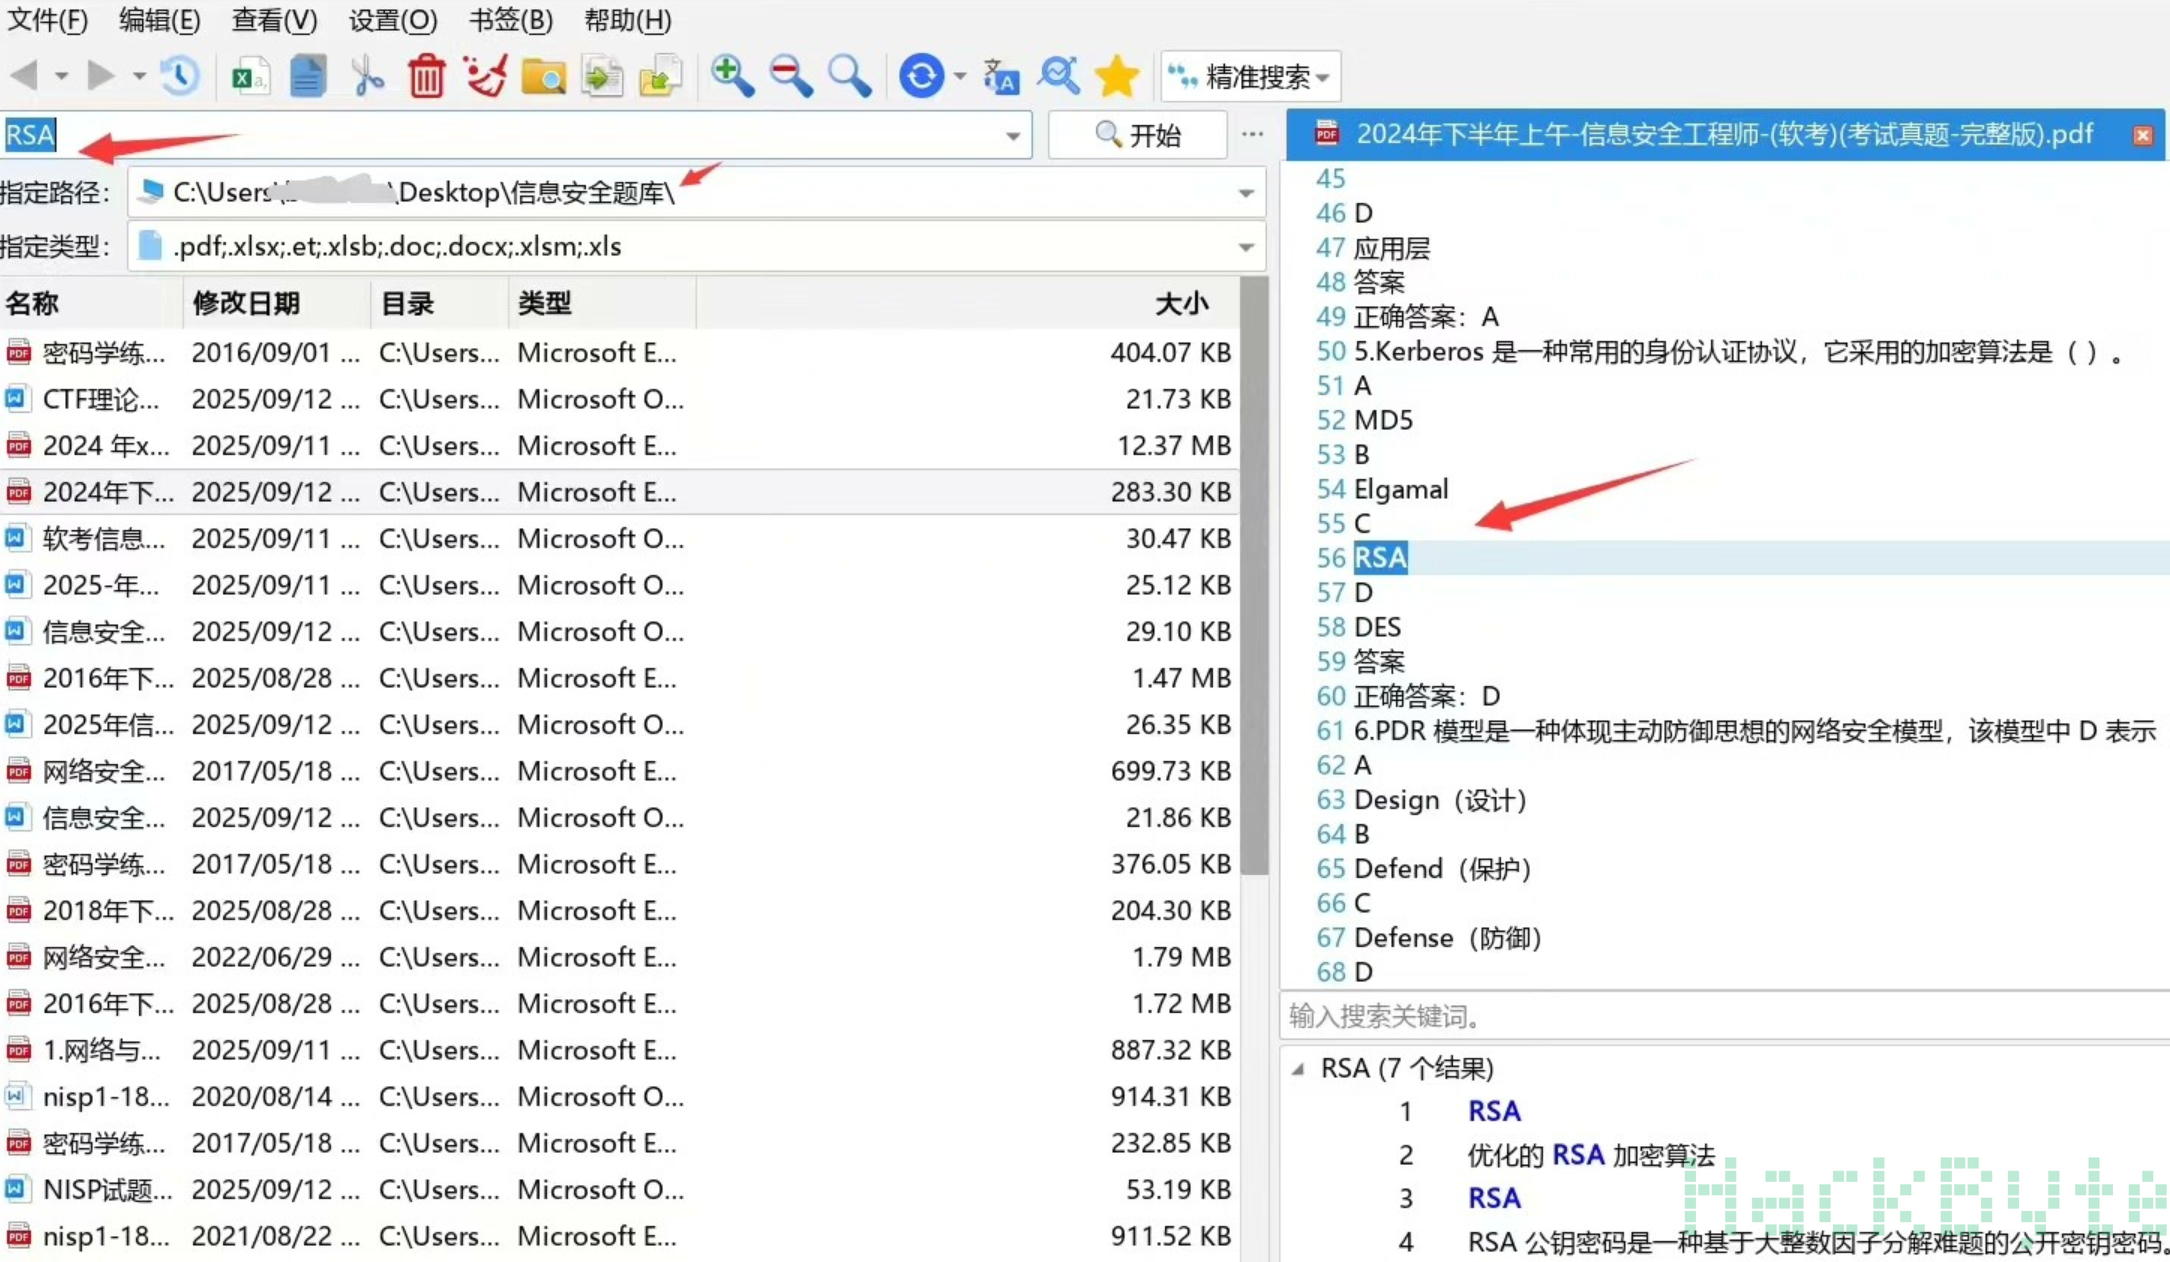This screenshot has height=1262, width=2170.
Task: Click preview line 58 DES
Action: click(x=1377, y=627)
